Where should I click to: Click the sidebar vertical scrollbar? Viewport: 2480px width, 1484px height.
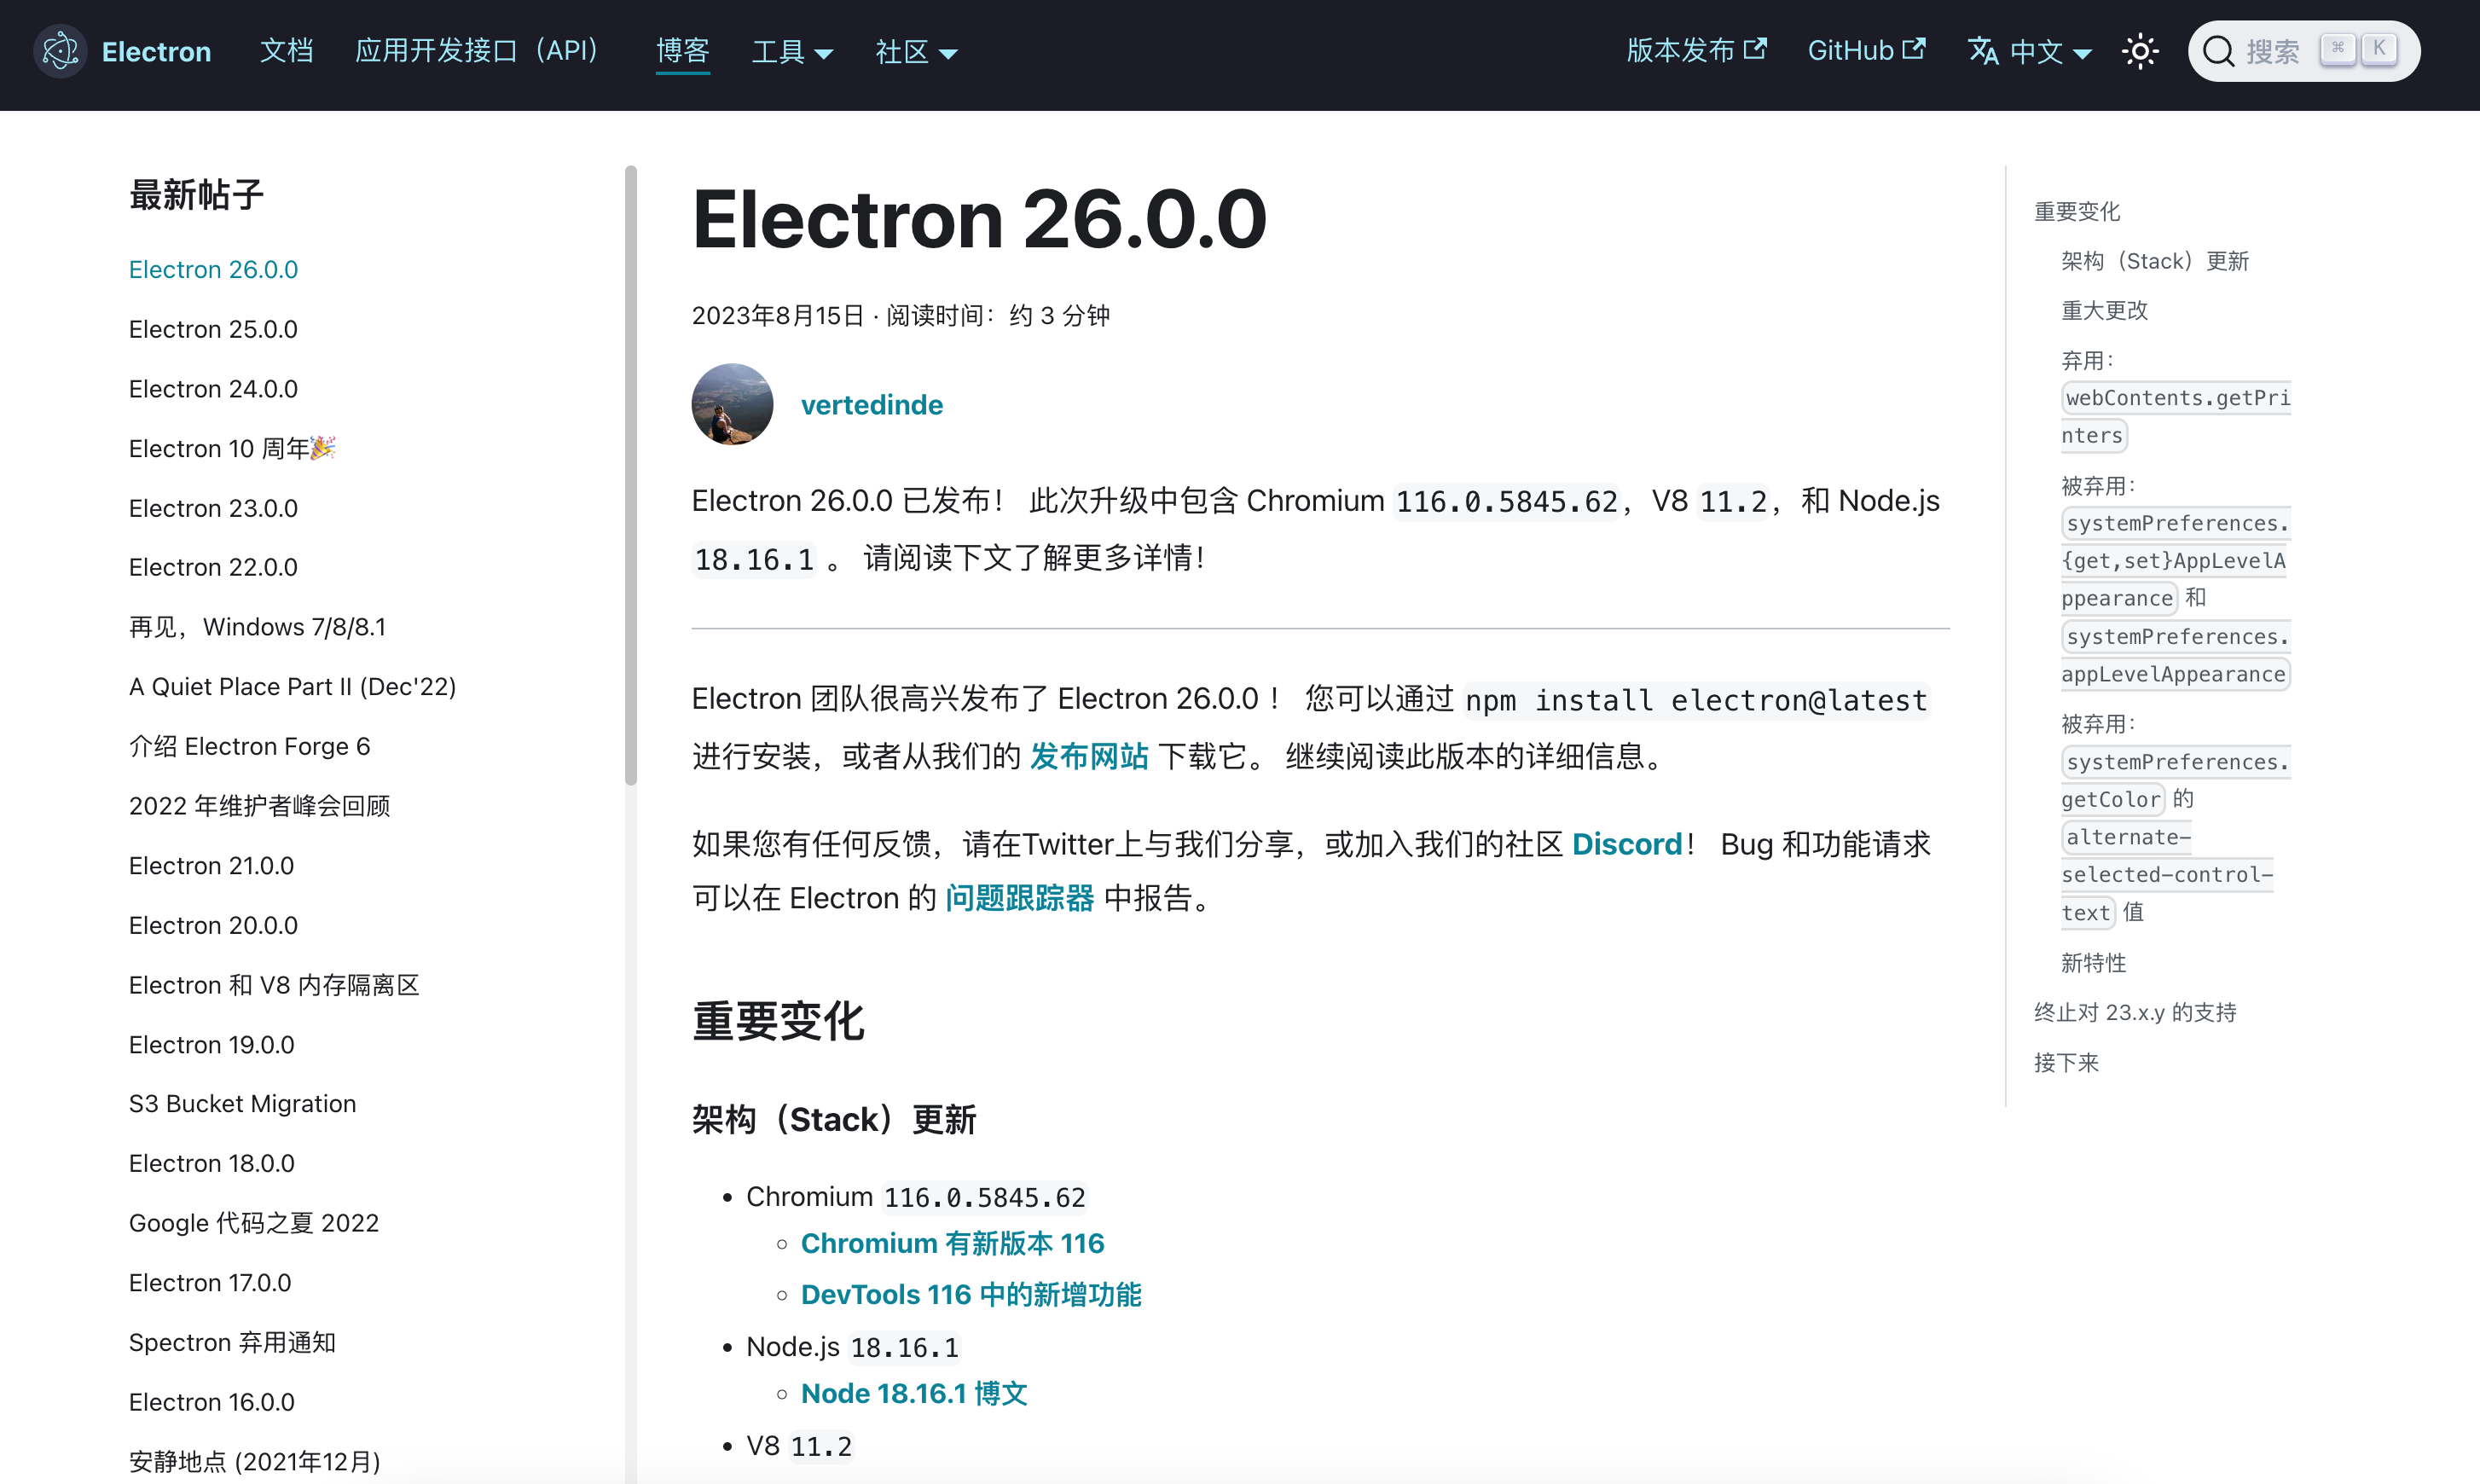631,476
